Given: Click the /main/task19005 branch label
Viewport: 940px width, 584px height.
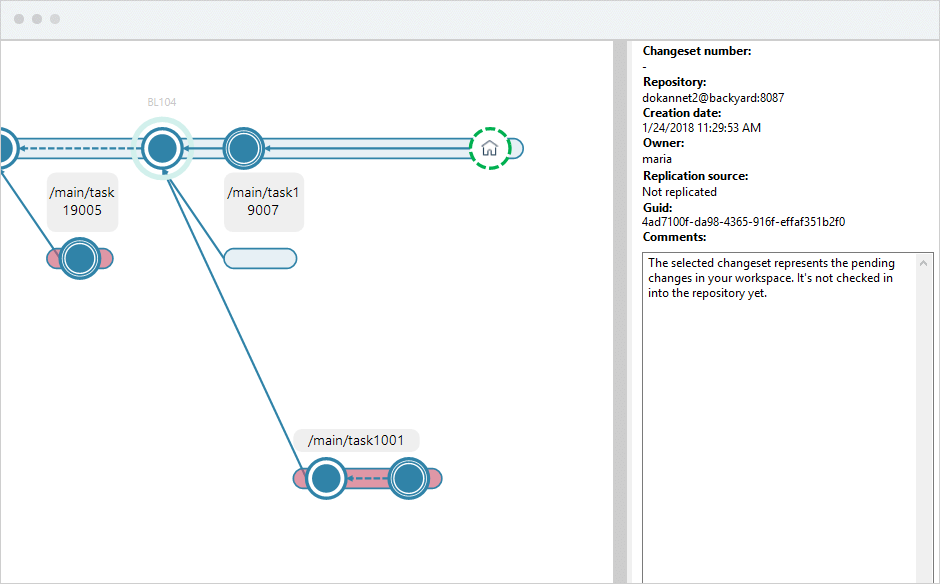Looking at the screenshot, I should click(82, 202).
